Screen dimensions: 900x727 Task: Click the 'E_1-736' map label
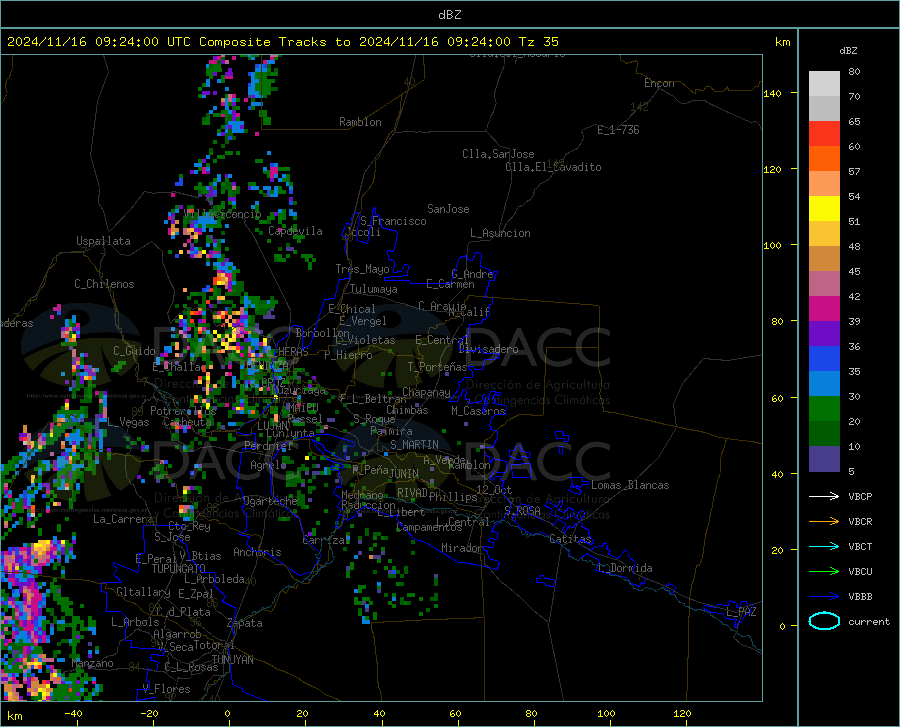tap(618, 130)
